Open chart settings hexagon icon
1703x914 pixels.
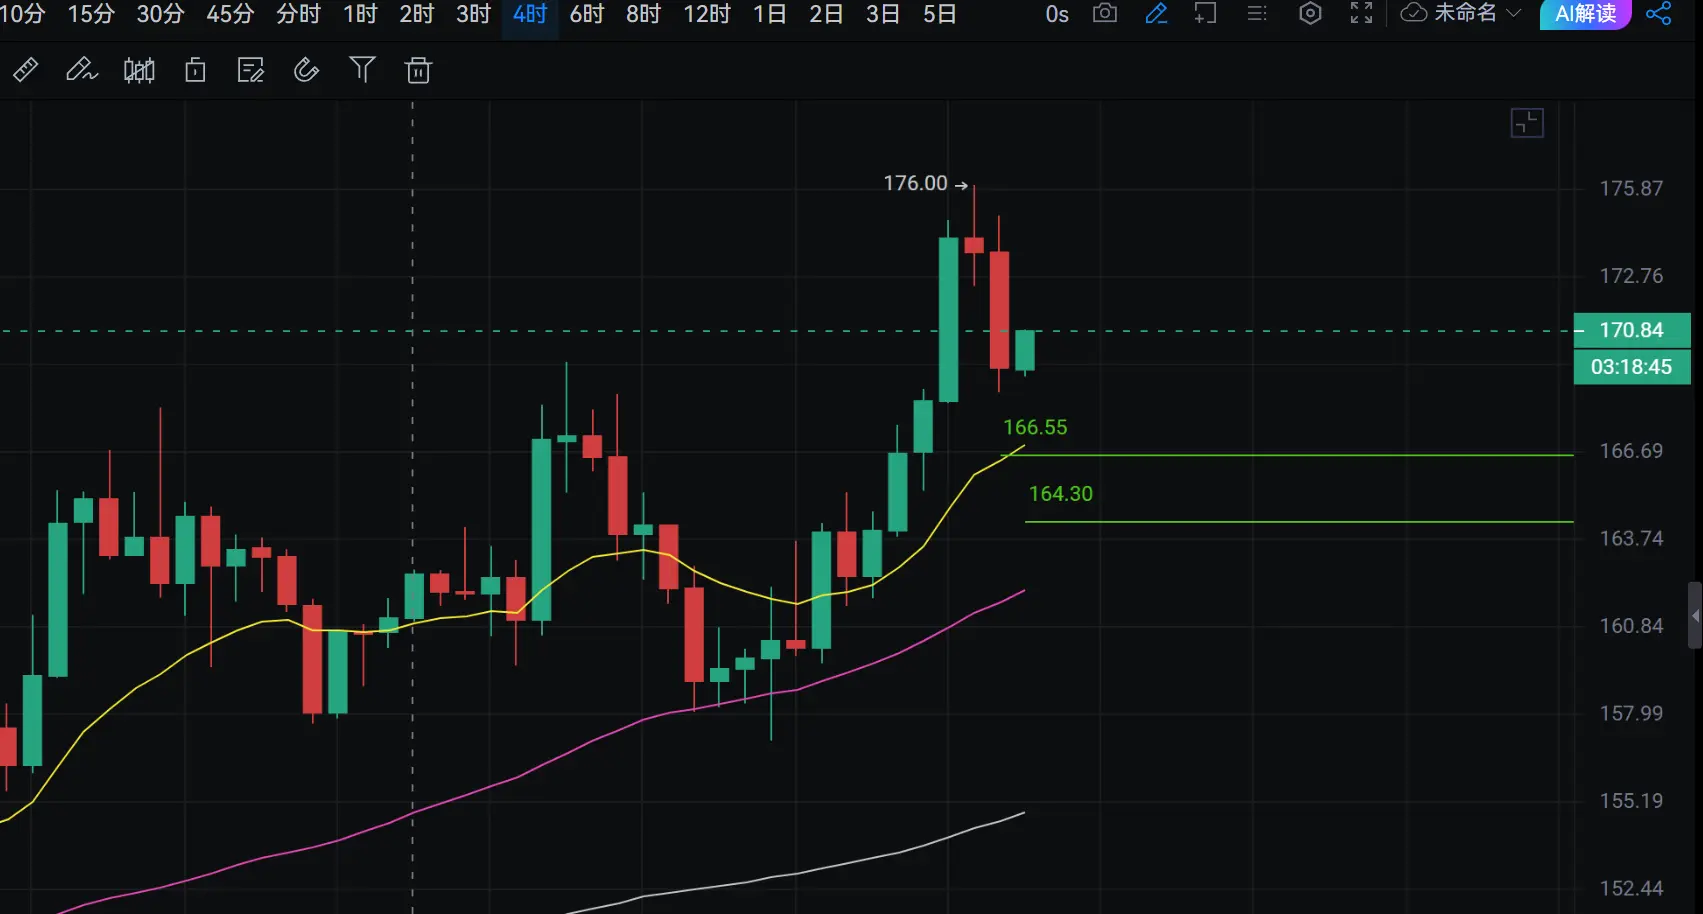(1310, 13)
